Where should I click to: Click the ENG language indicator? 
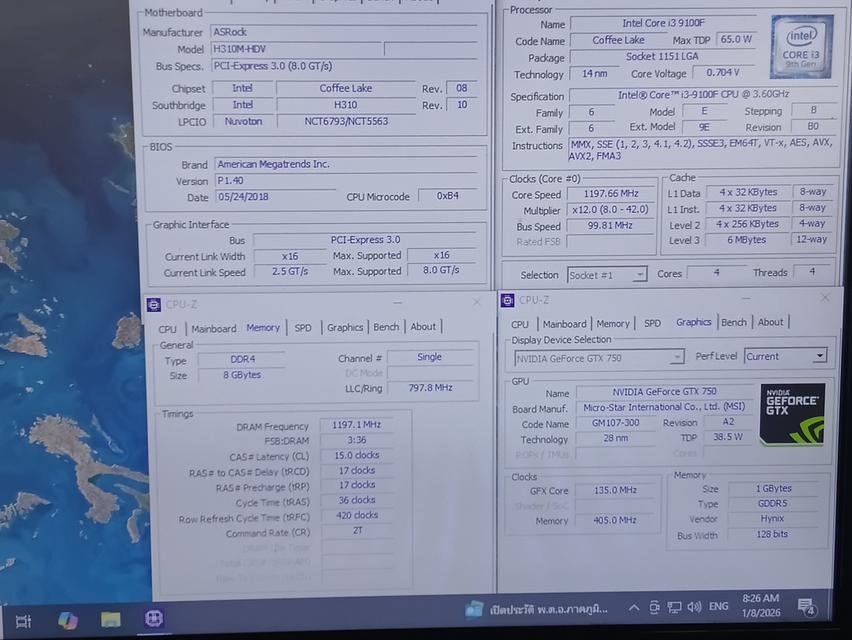coord(719,606)
